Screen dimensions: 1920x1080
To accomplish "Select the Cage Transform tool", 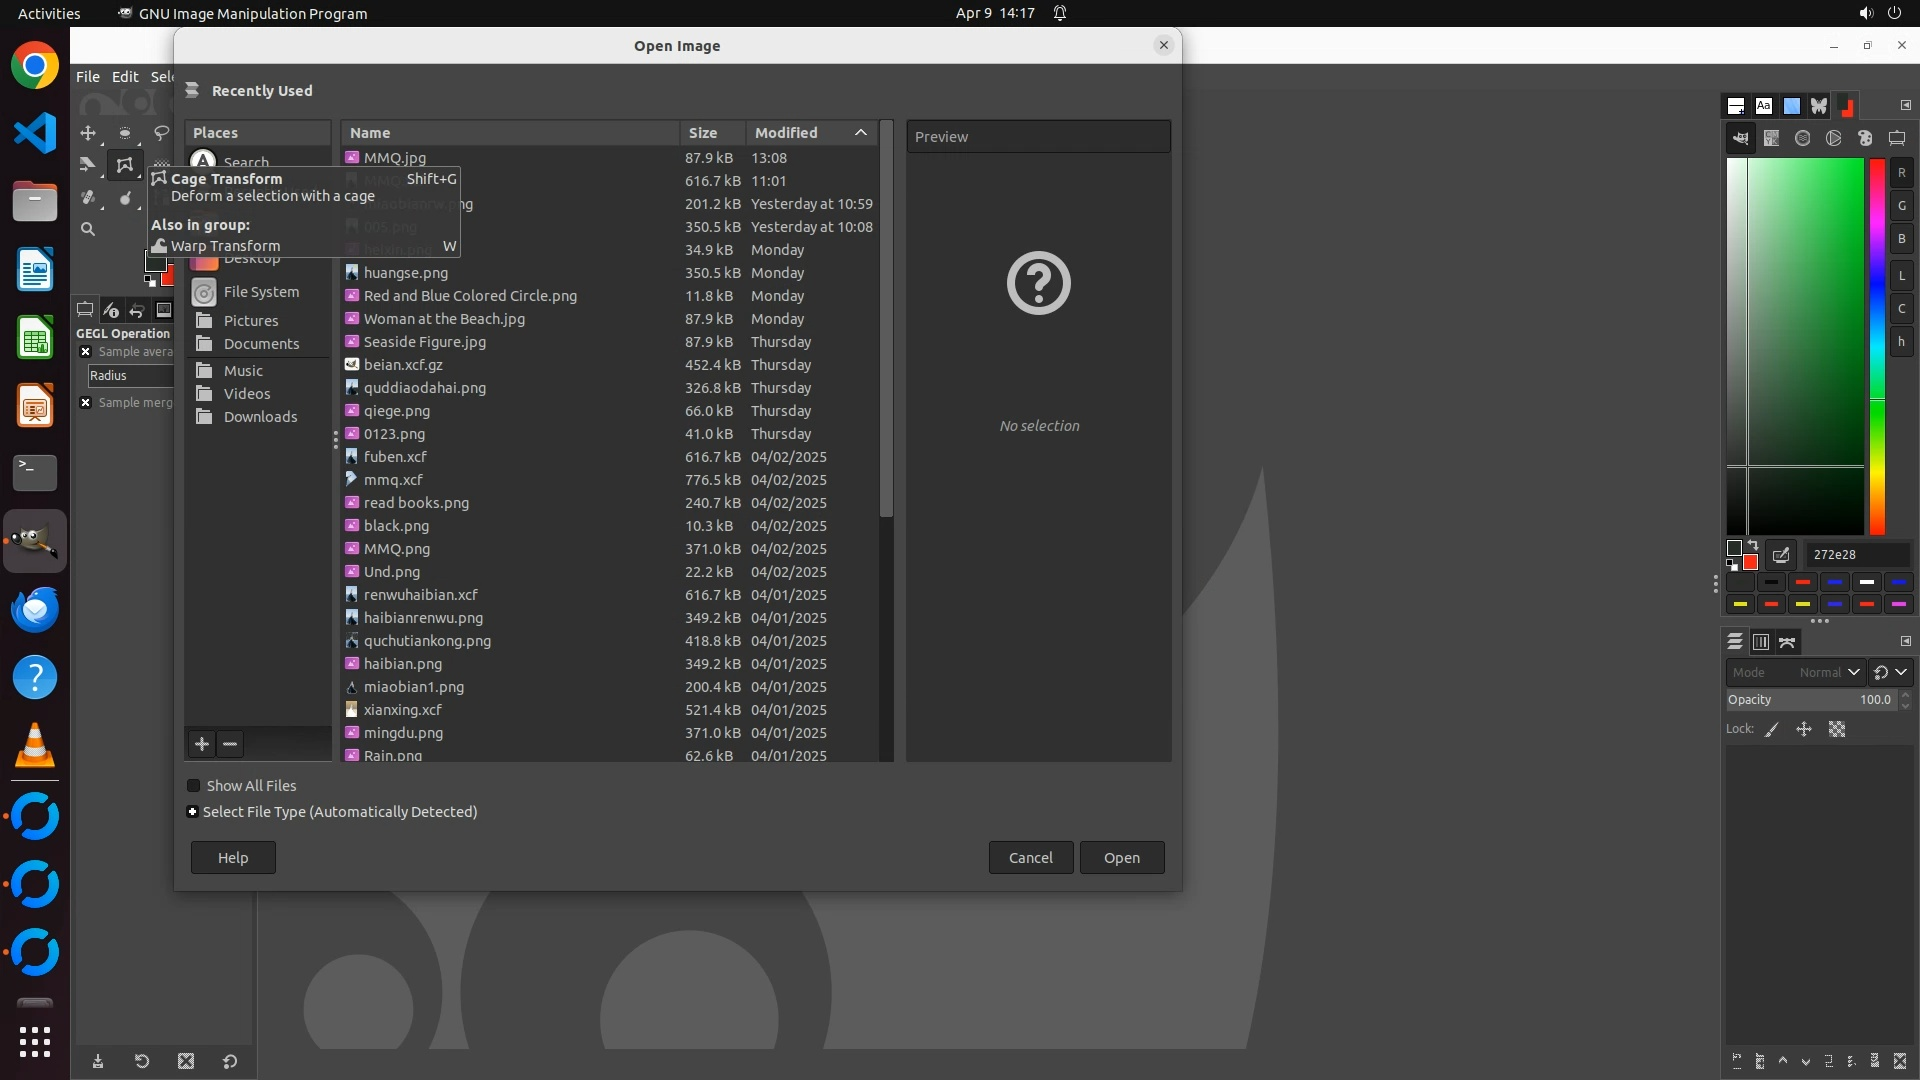I will 124,165.
